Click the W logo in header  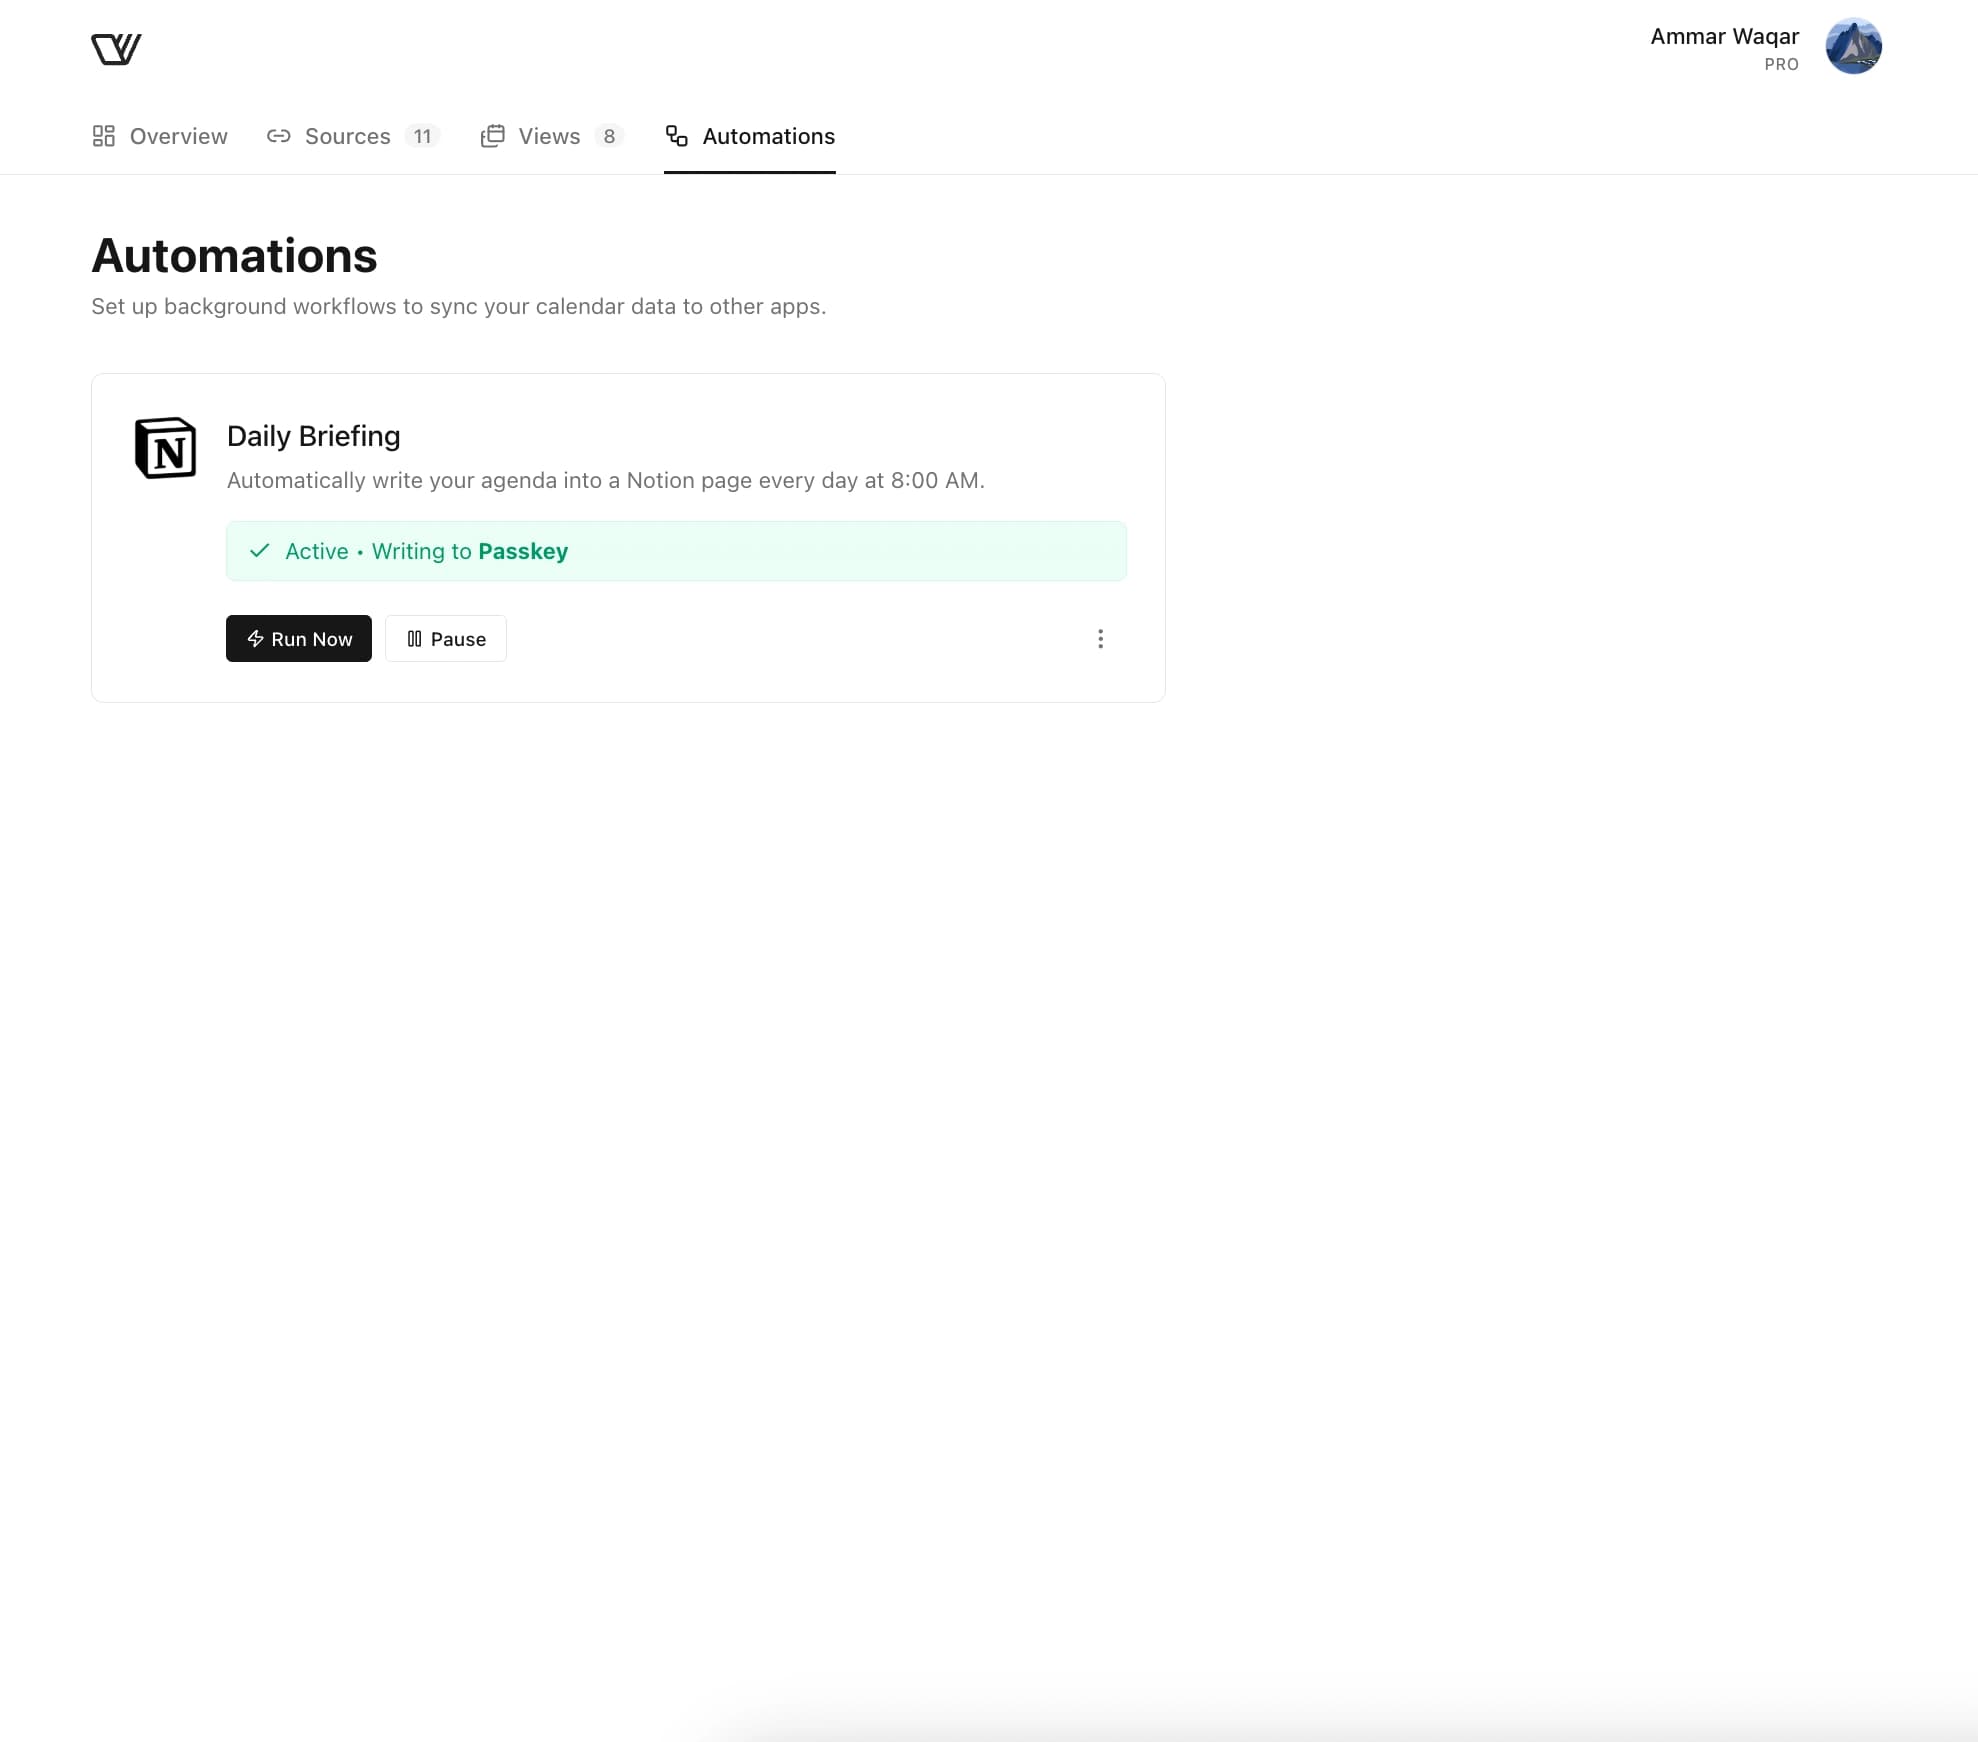[x=116, y=49]
